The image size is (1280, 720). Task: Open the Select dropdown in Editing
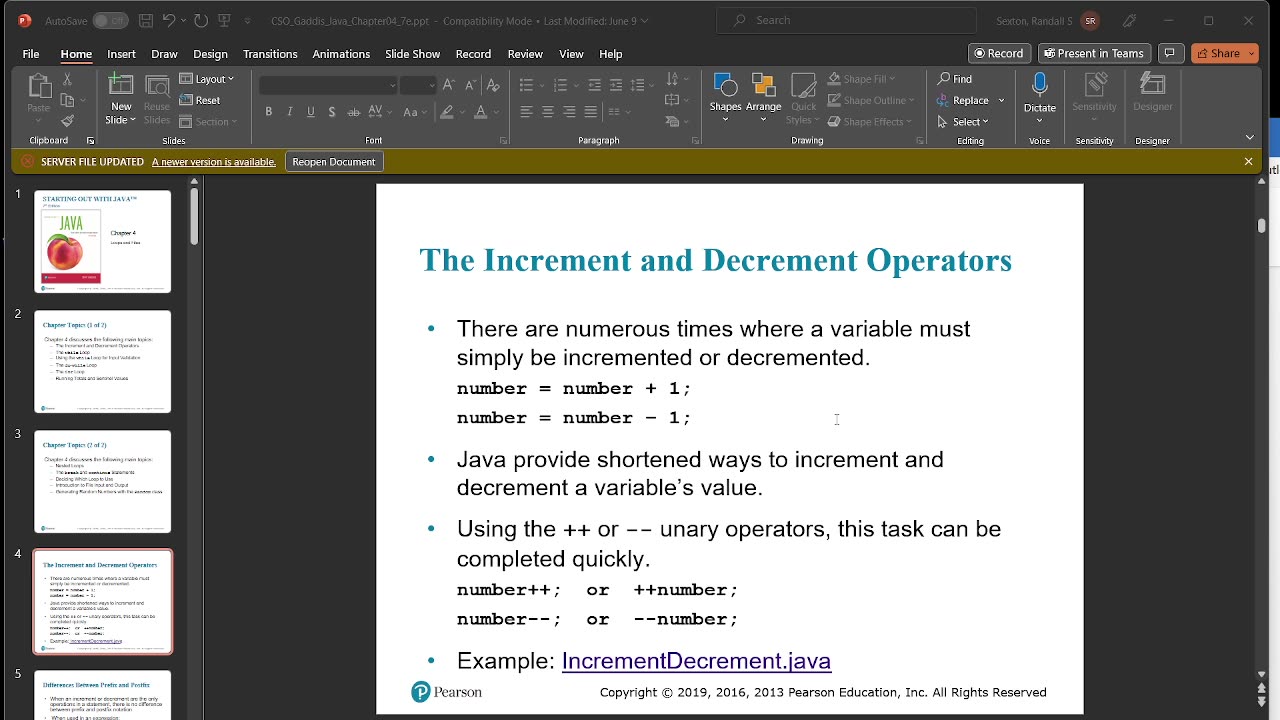pyautogui.click(x=963, y=122)
